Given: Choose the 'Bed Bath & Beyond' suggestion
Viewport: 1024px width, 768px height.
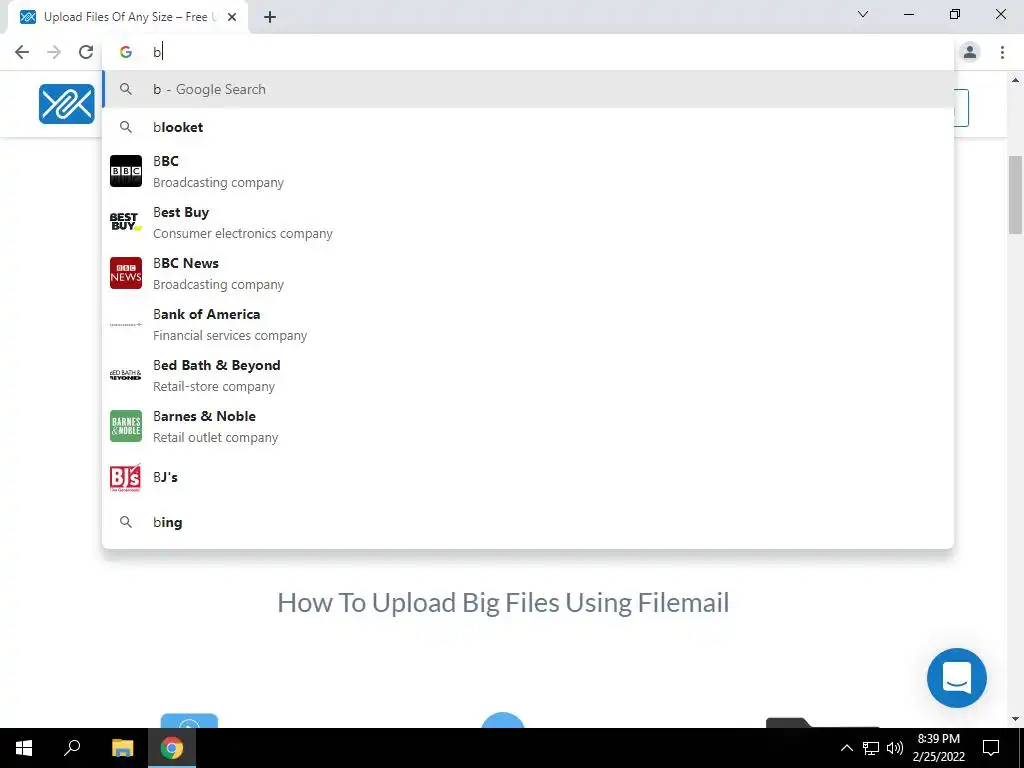Looking at the screenshot, I should [528, 375].
